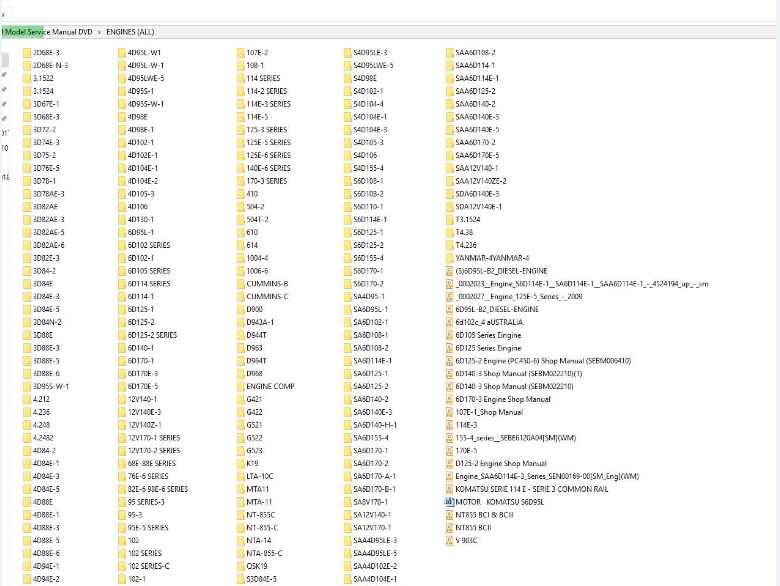Select the D125-2 Engine Shop Manual file name
The image size is (780, 586).
pos(501,464)
